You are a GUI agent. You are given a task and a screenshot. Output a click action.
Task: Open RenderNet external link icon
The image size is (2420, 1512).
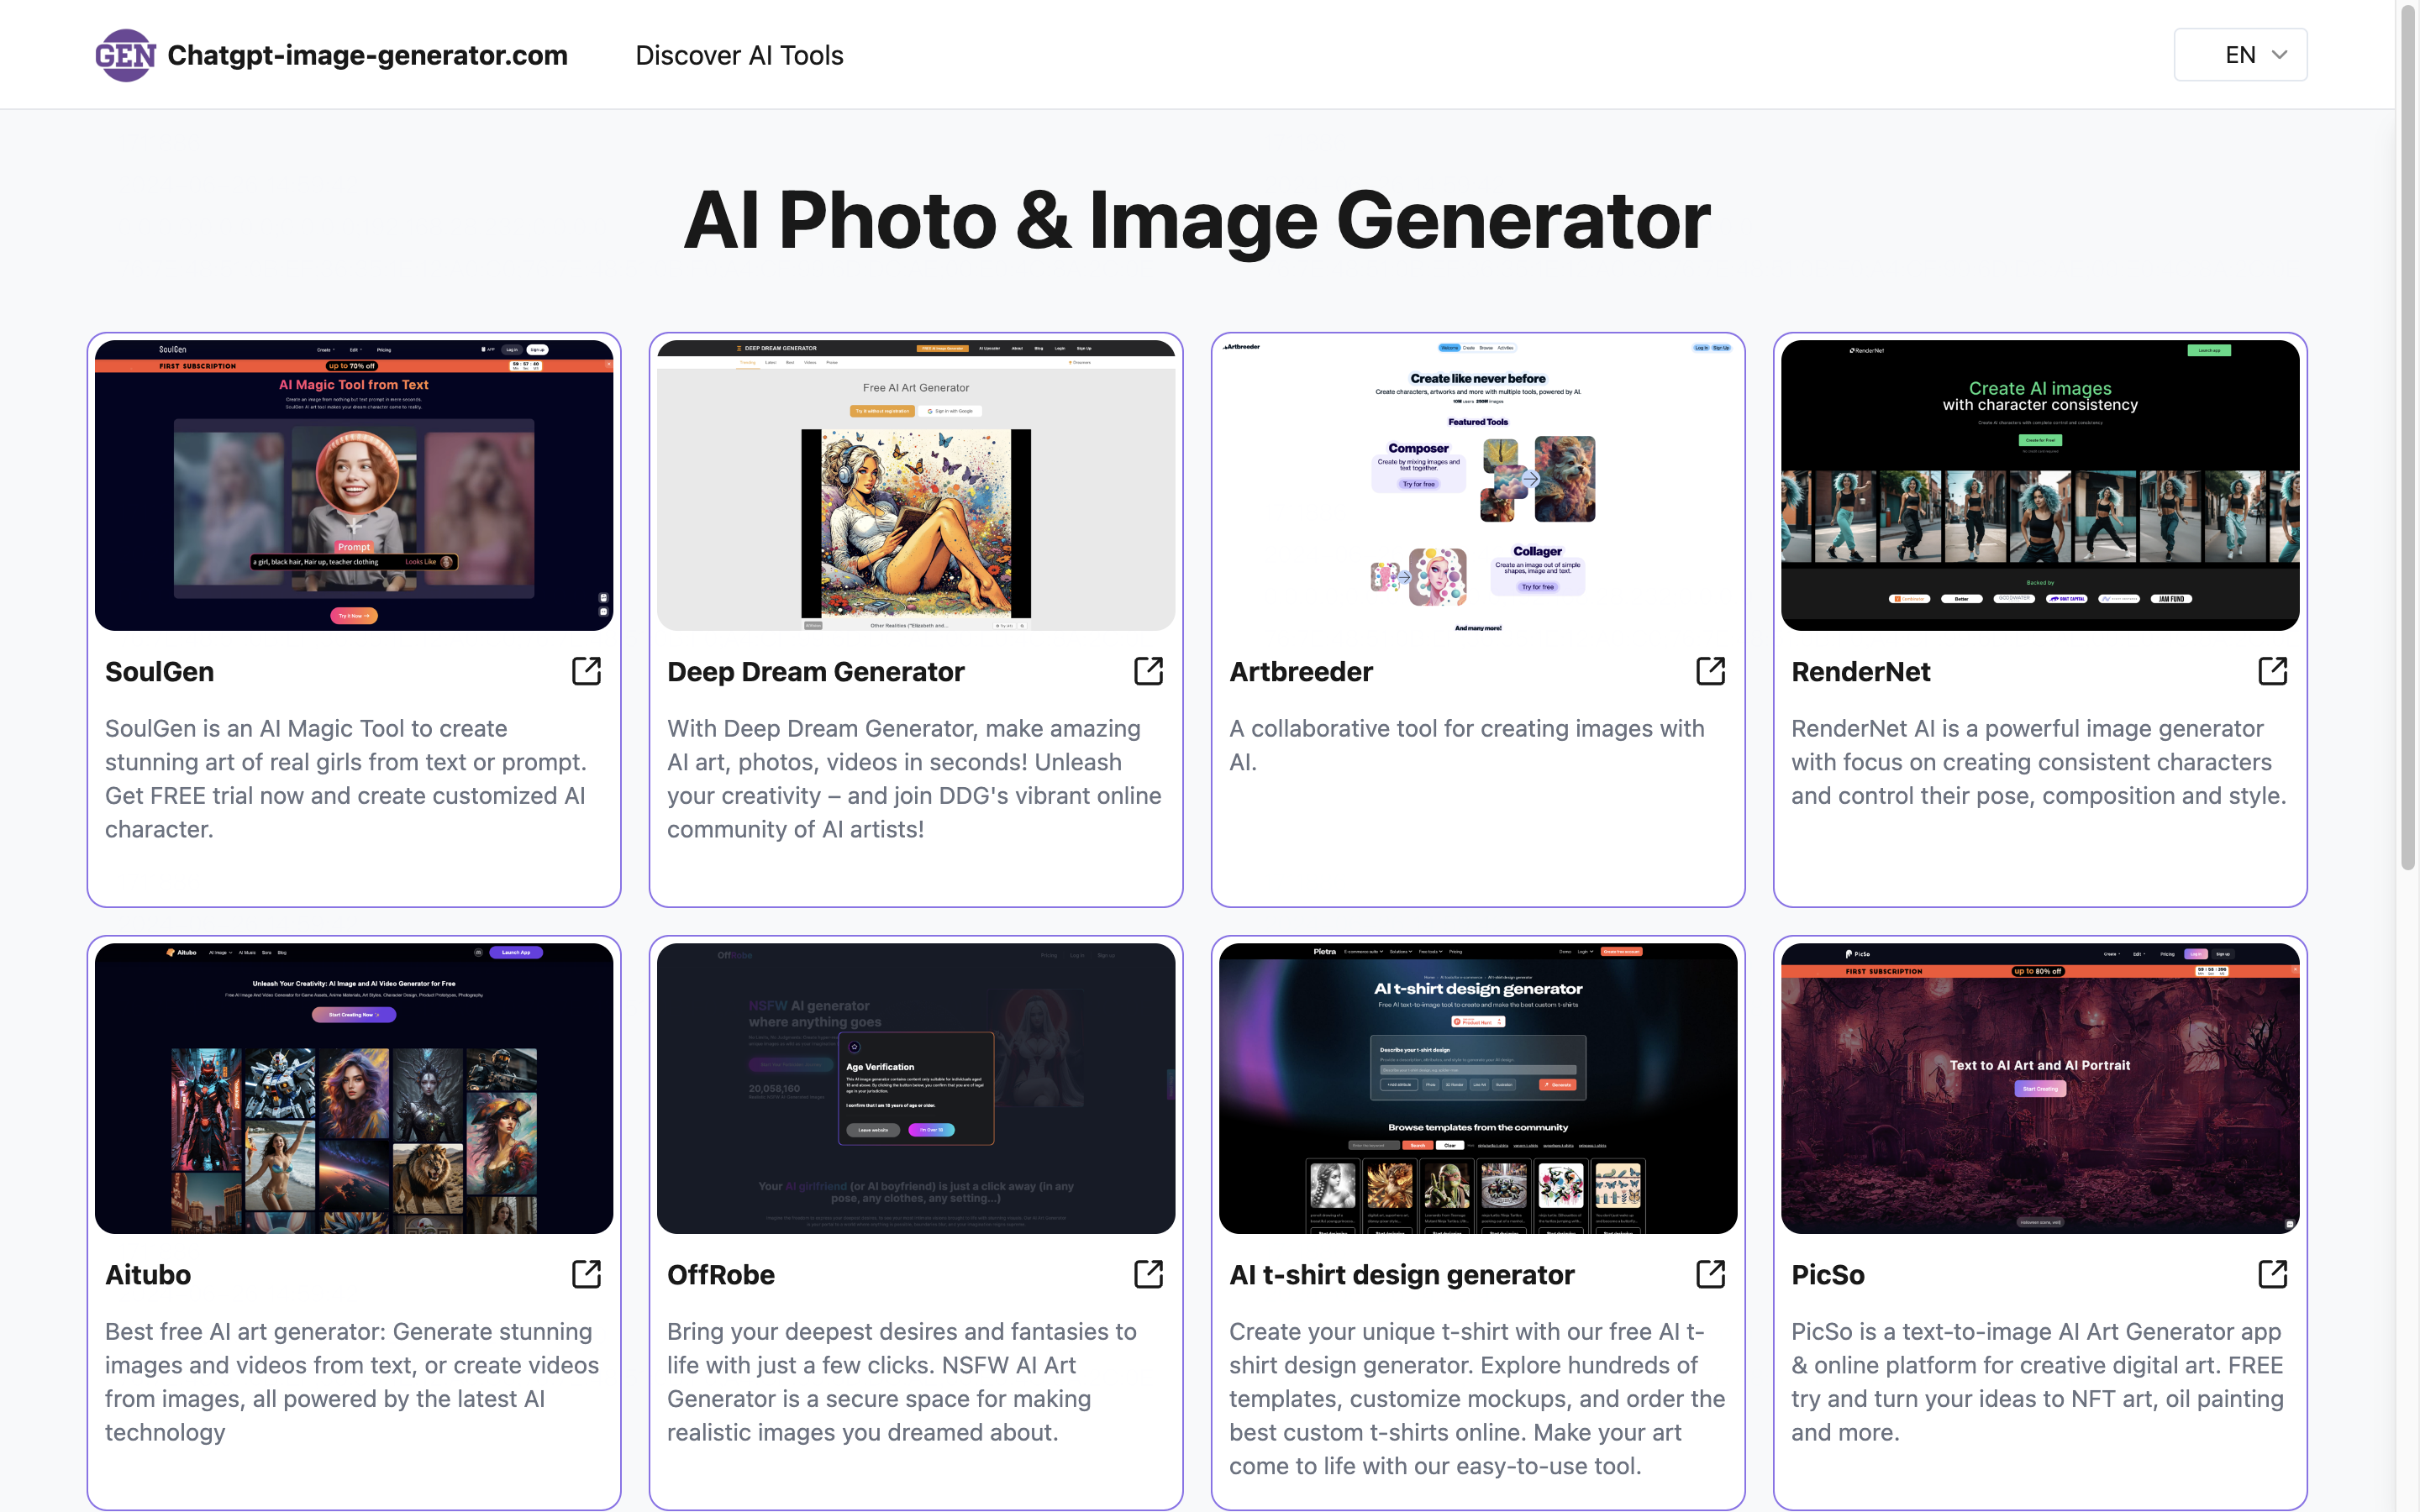pyautogui.click(x=2272, y=671)
